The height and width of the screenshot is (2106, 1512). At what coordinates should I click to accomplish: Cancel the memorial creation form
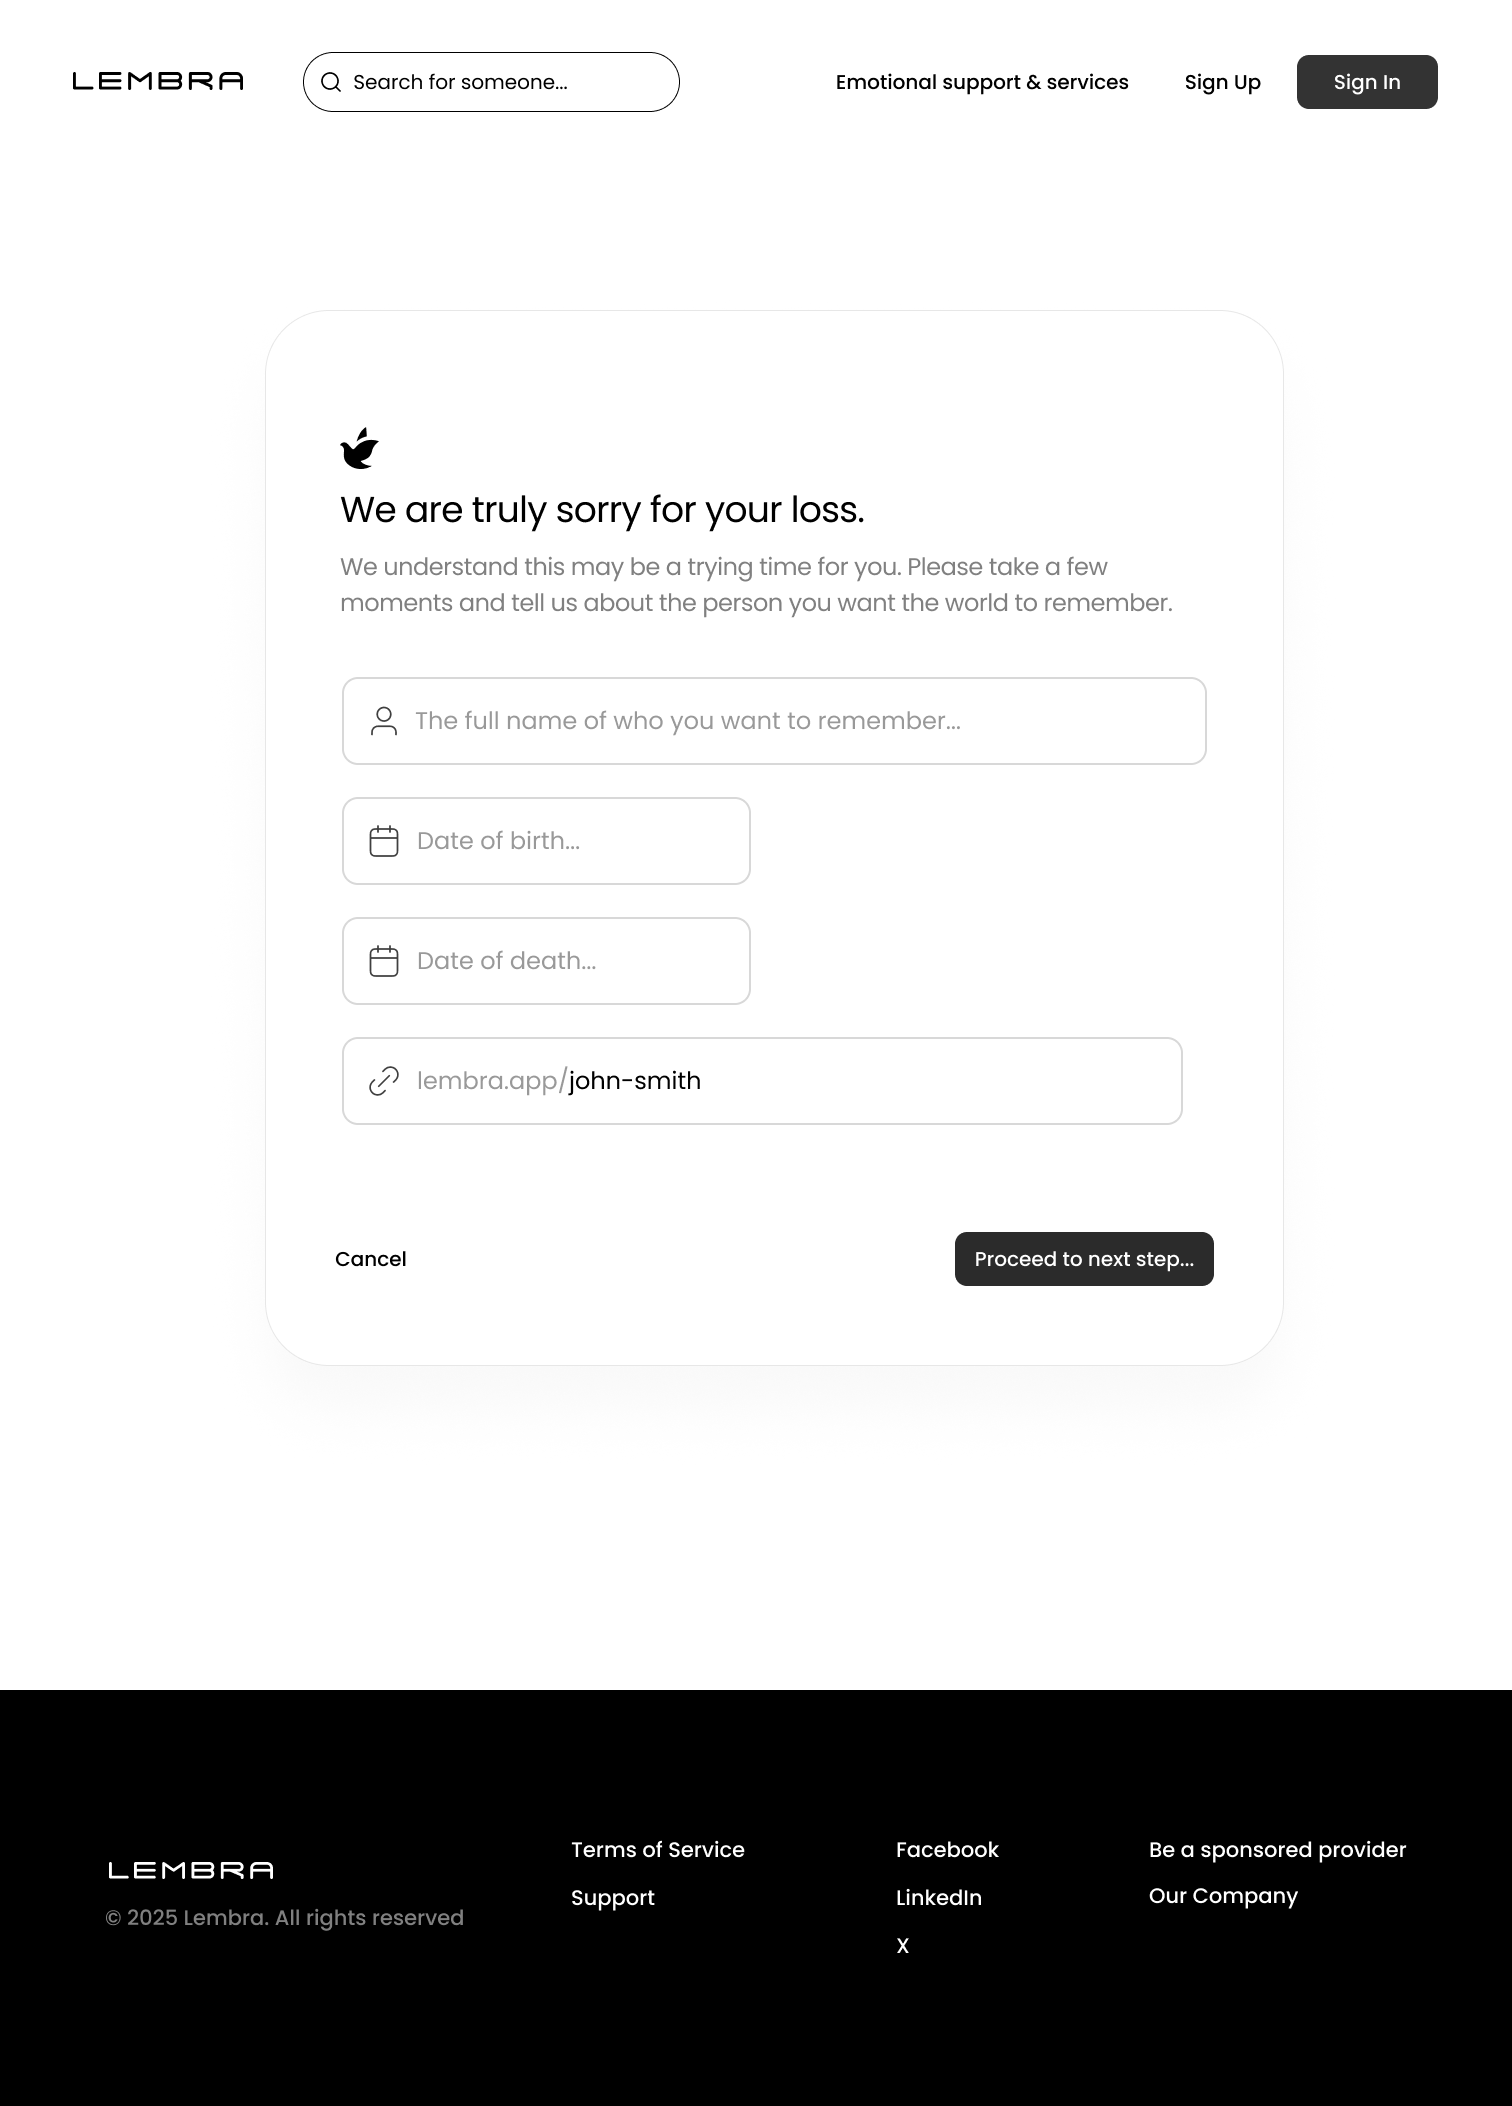370,1259
